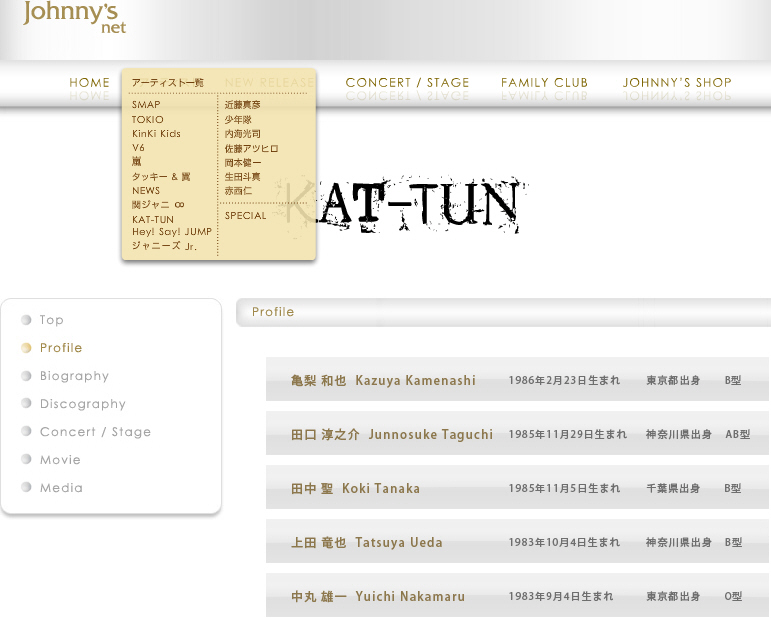Open Movie in the sidebar
The width and height of the screenshot is (771, 618).
60,460
